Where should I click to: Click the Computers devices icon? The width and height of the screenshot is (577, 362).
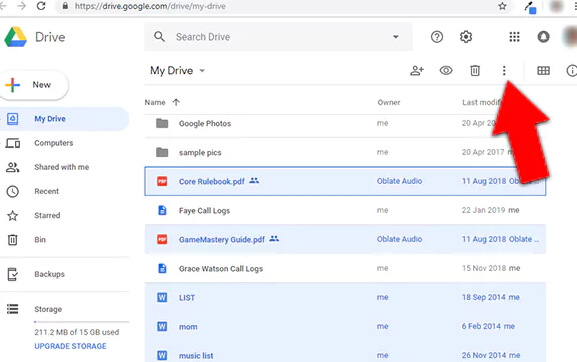pos(13,143)
